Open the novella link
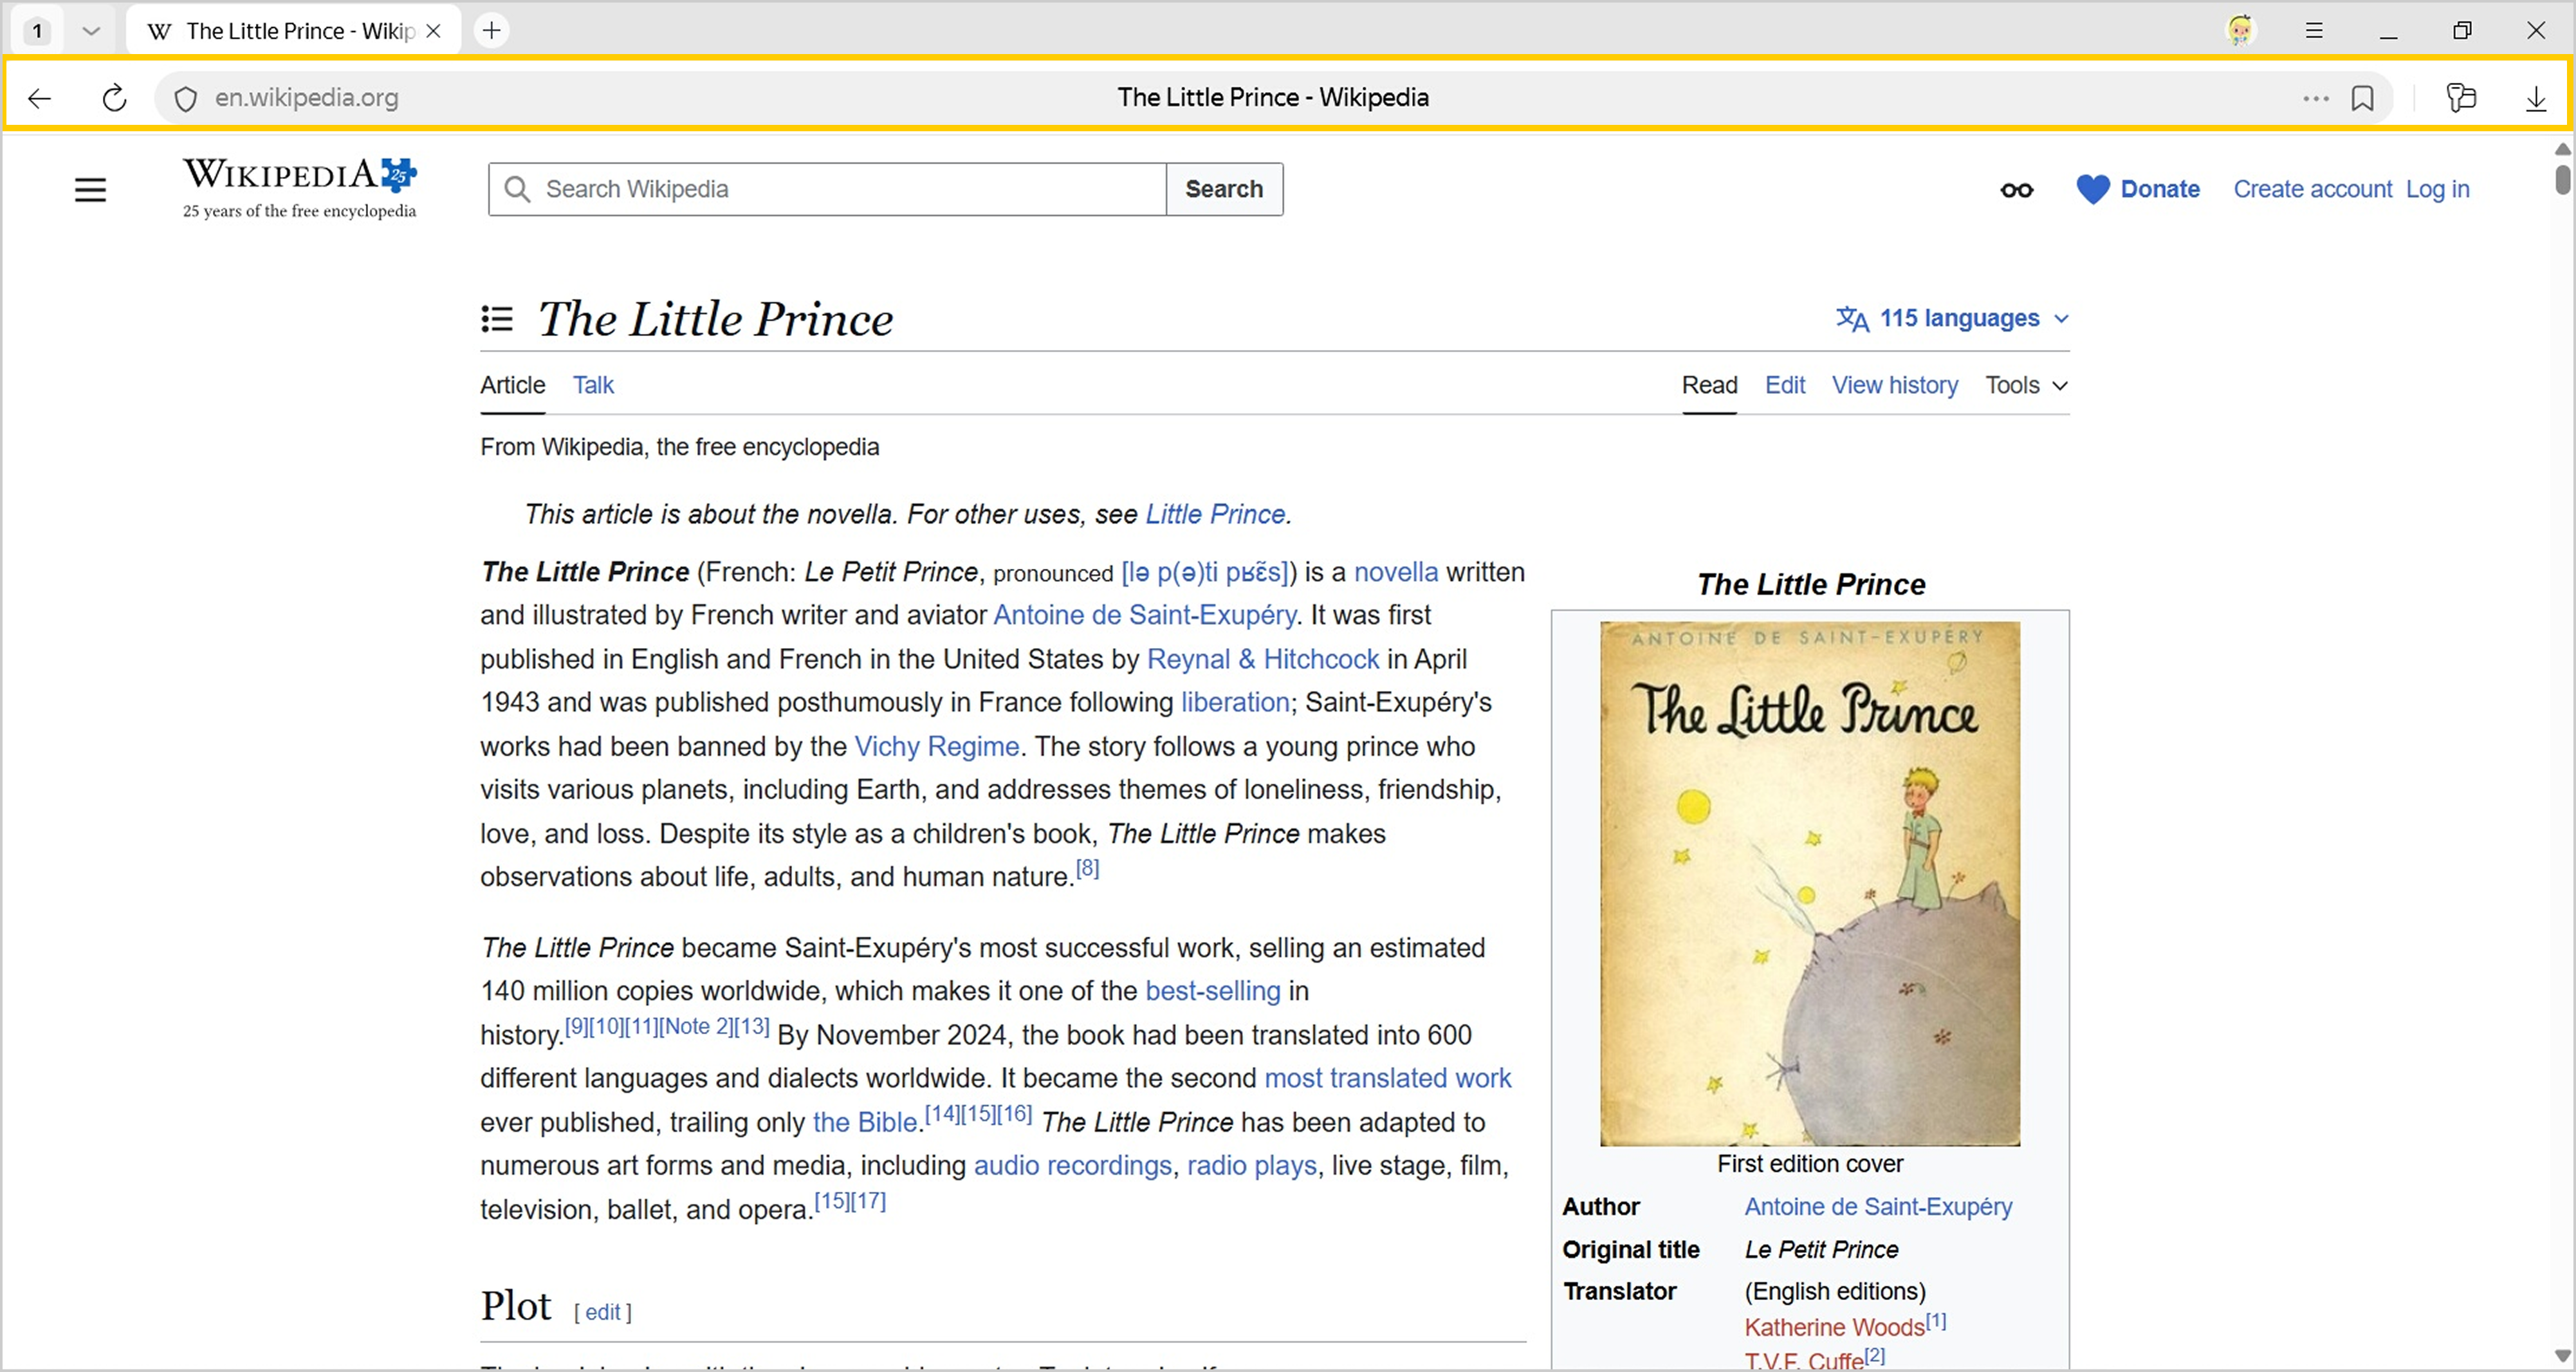The height and width of the screenshot is (1372, 2576). (x=1396, y=572)
